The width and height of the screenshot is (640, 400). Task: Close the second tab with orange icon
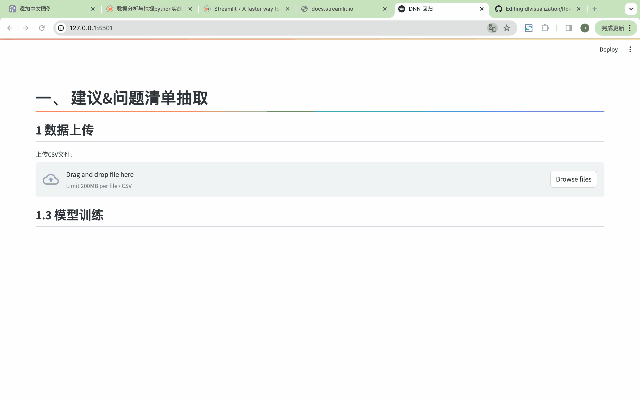pos(190,9)
